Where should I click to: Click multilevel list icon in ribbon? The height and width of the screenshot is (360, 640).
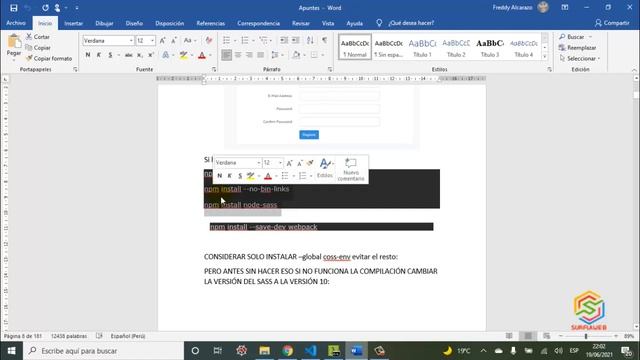(x=263, y=40)
